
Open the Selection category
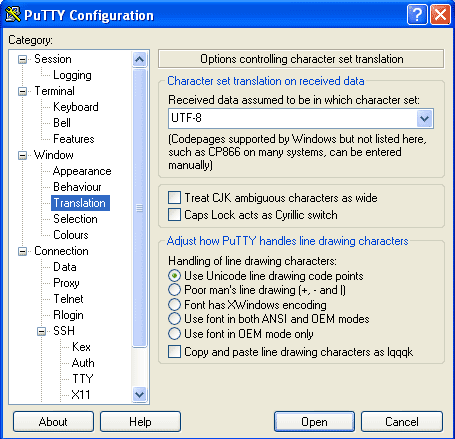(x=75, y=219)
